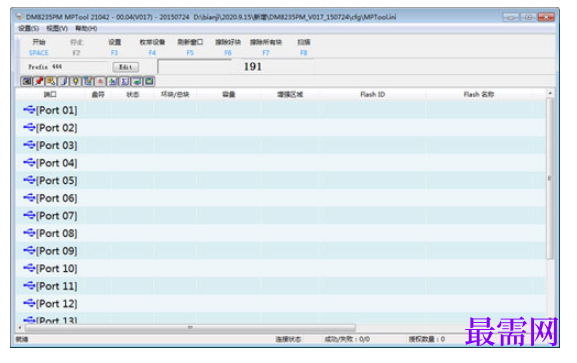Click the USB icon of Port 02

pyautogui.click(x=29, y=127)
